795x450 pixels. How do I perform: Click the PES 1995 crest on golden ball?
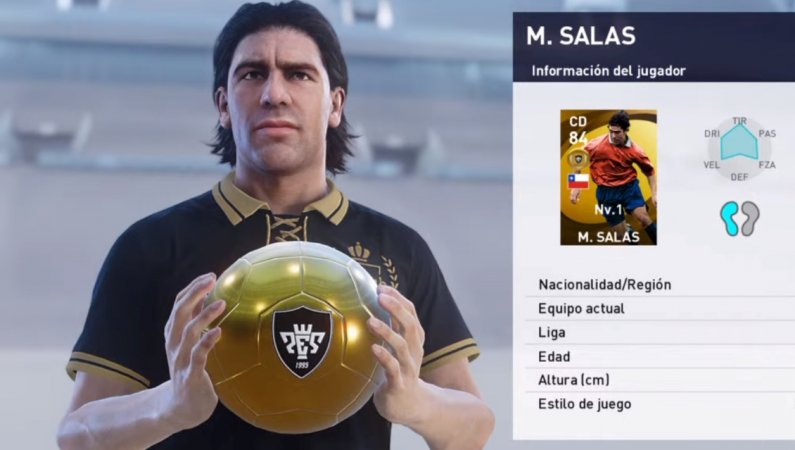pos(302,342)
